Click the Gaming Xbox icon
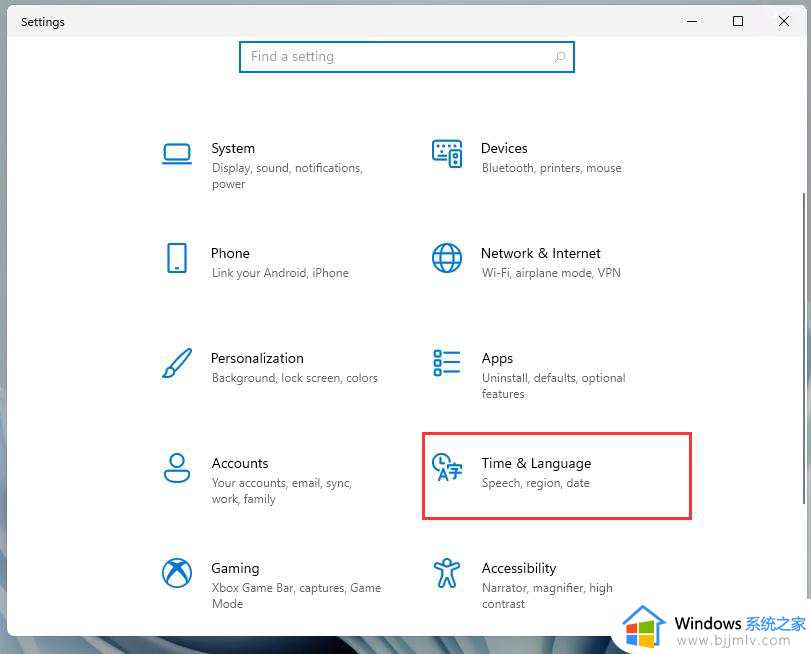This screenshot has width=811, height=654. (x=177, y=573)
